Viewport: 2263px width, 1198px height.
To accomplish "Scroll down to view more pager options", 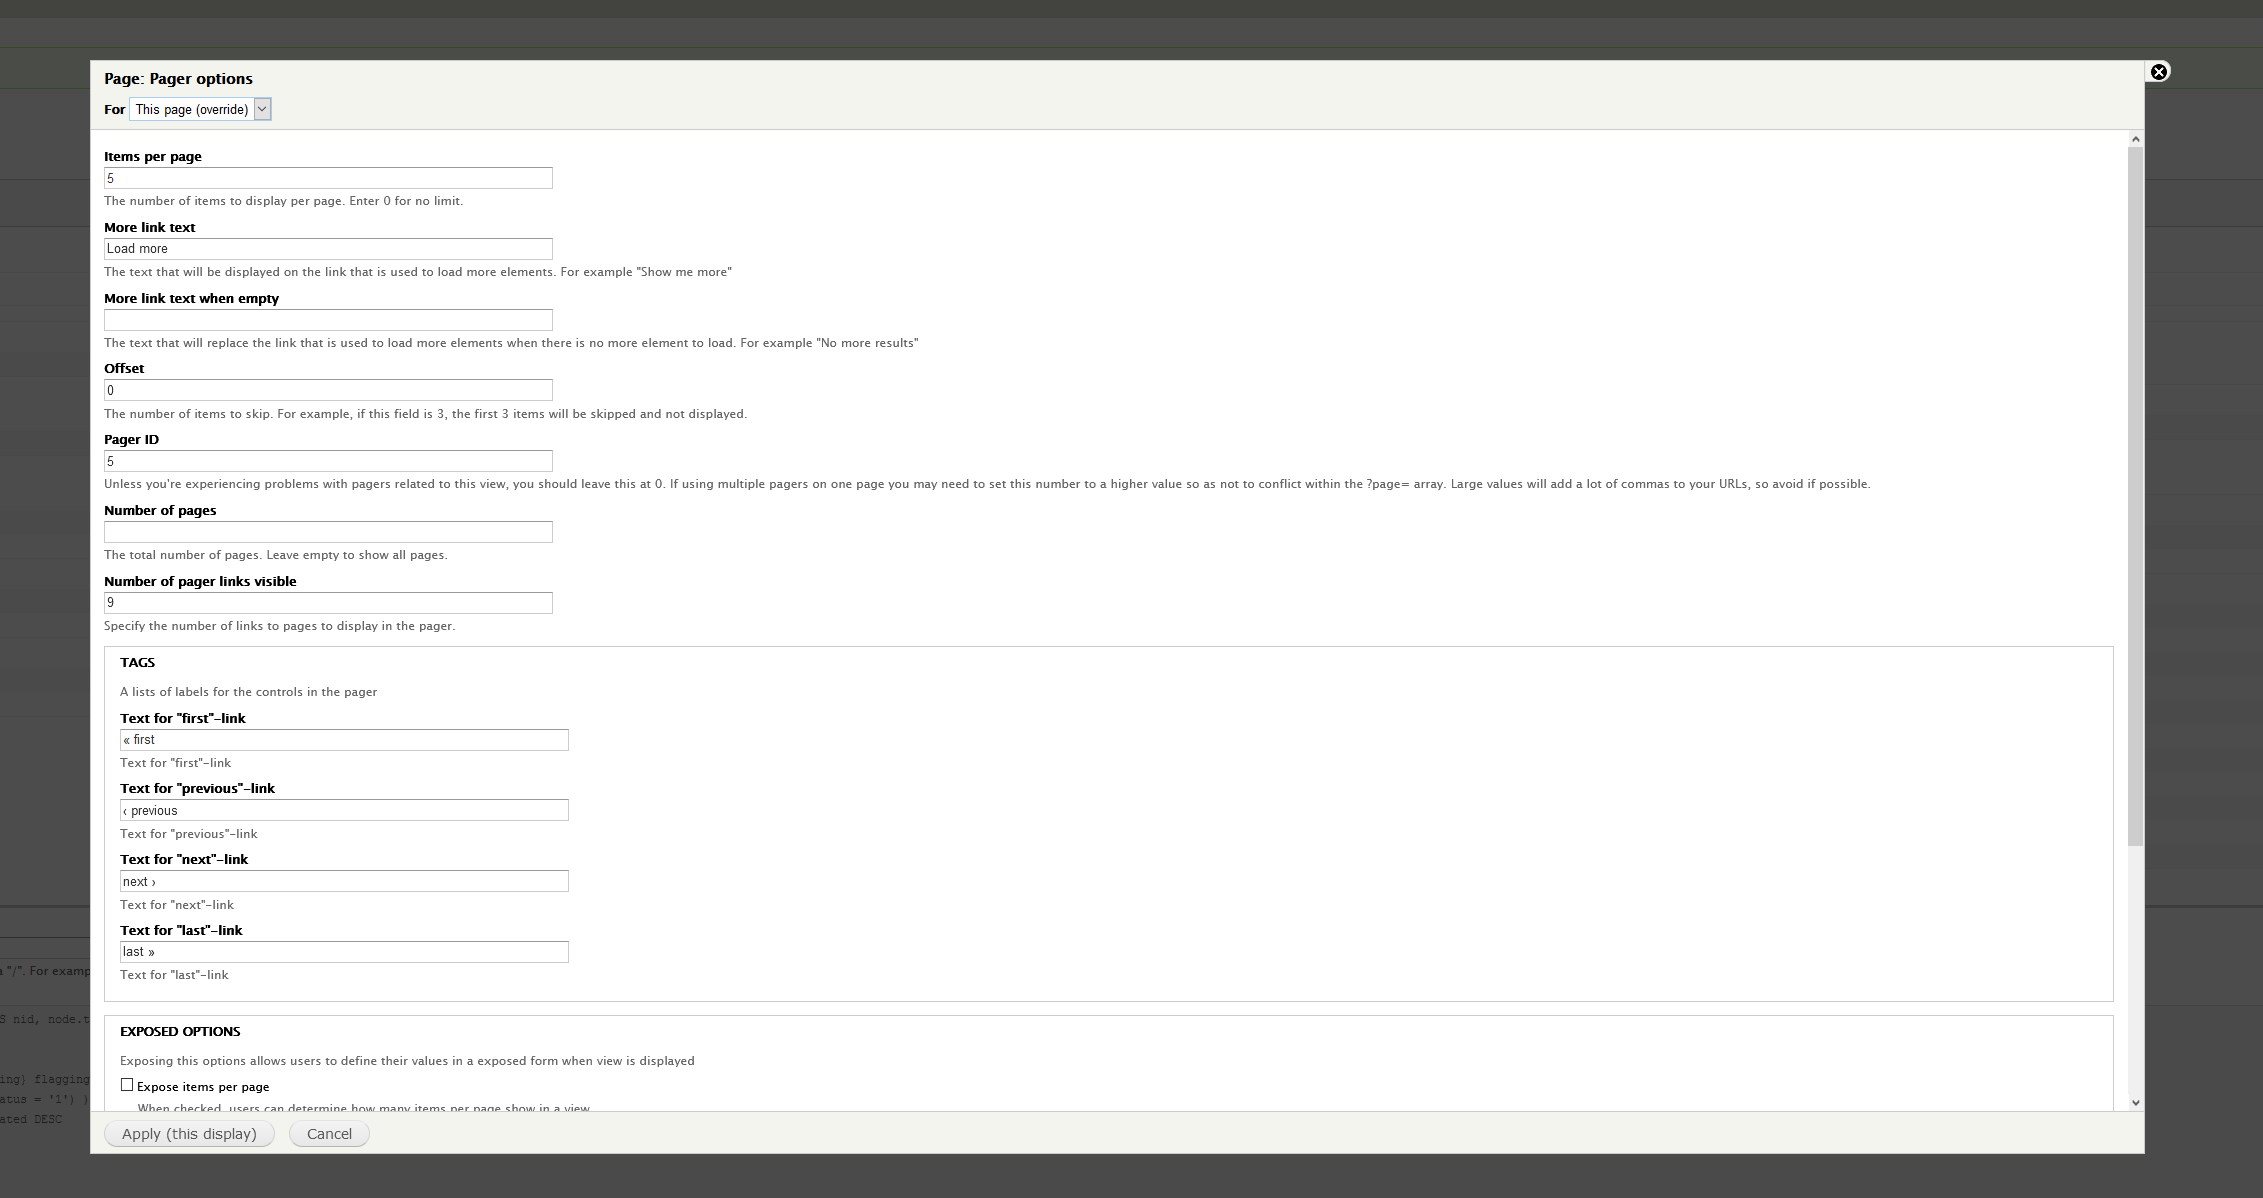I will pos(2136,1102).
